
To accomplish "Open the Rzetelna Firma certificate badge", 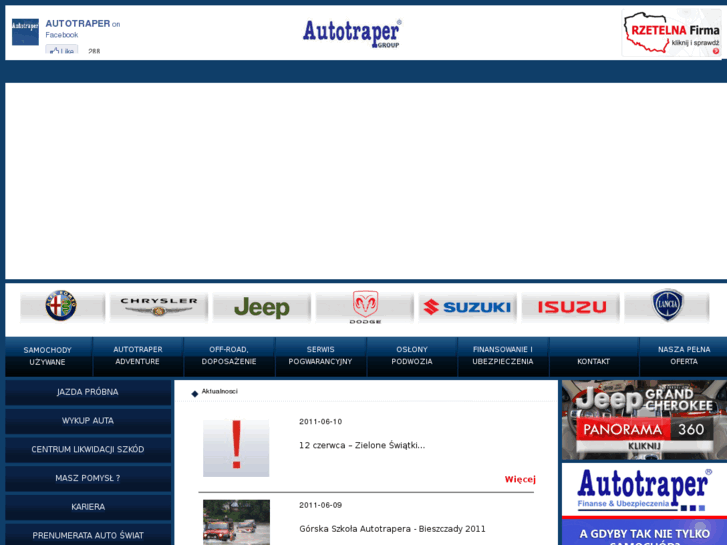I will click(x=671, y=33).
